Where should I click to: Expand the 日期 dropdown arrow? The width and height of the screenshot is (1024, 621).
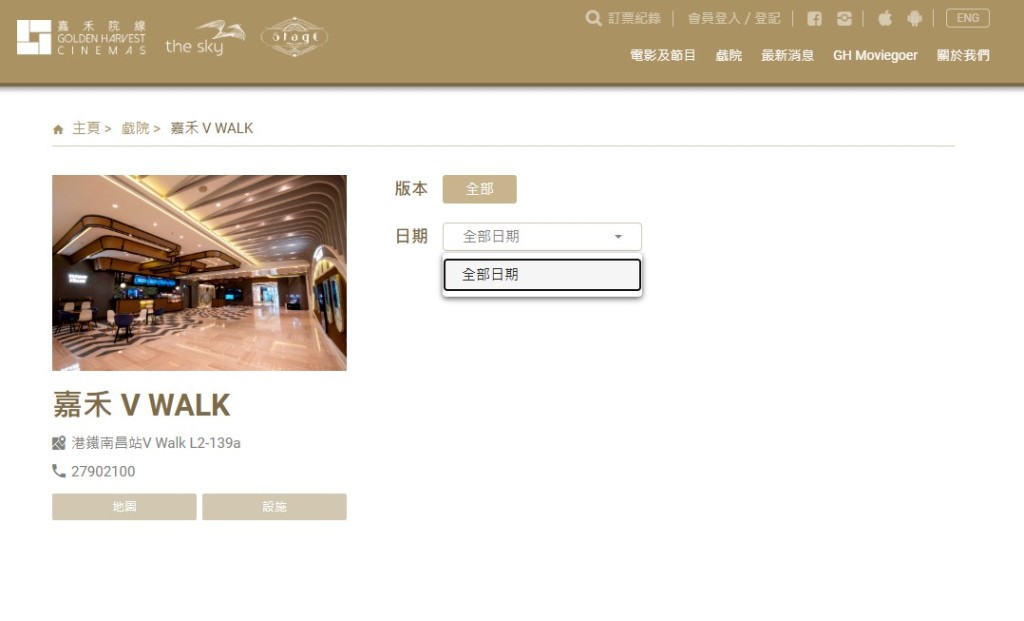pos(618,236)
